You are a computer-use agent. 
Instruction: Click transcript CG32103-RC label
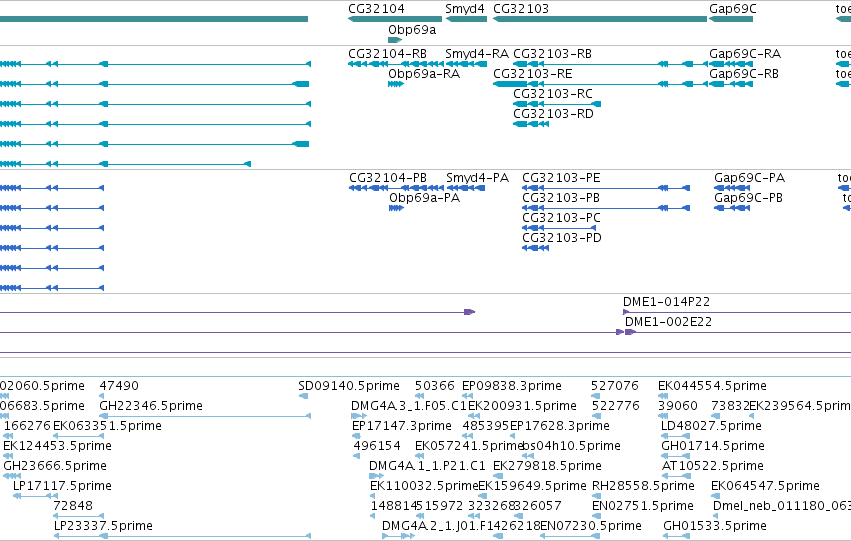click(x=553, y=94)
